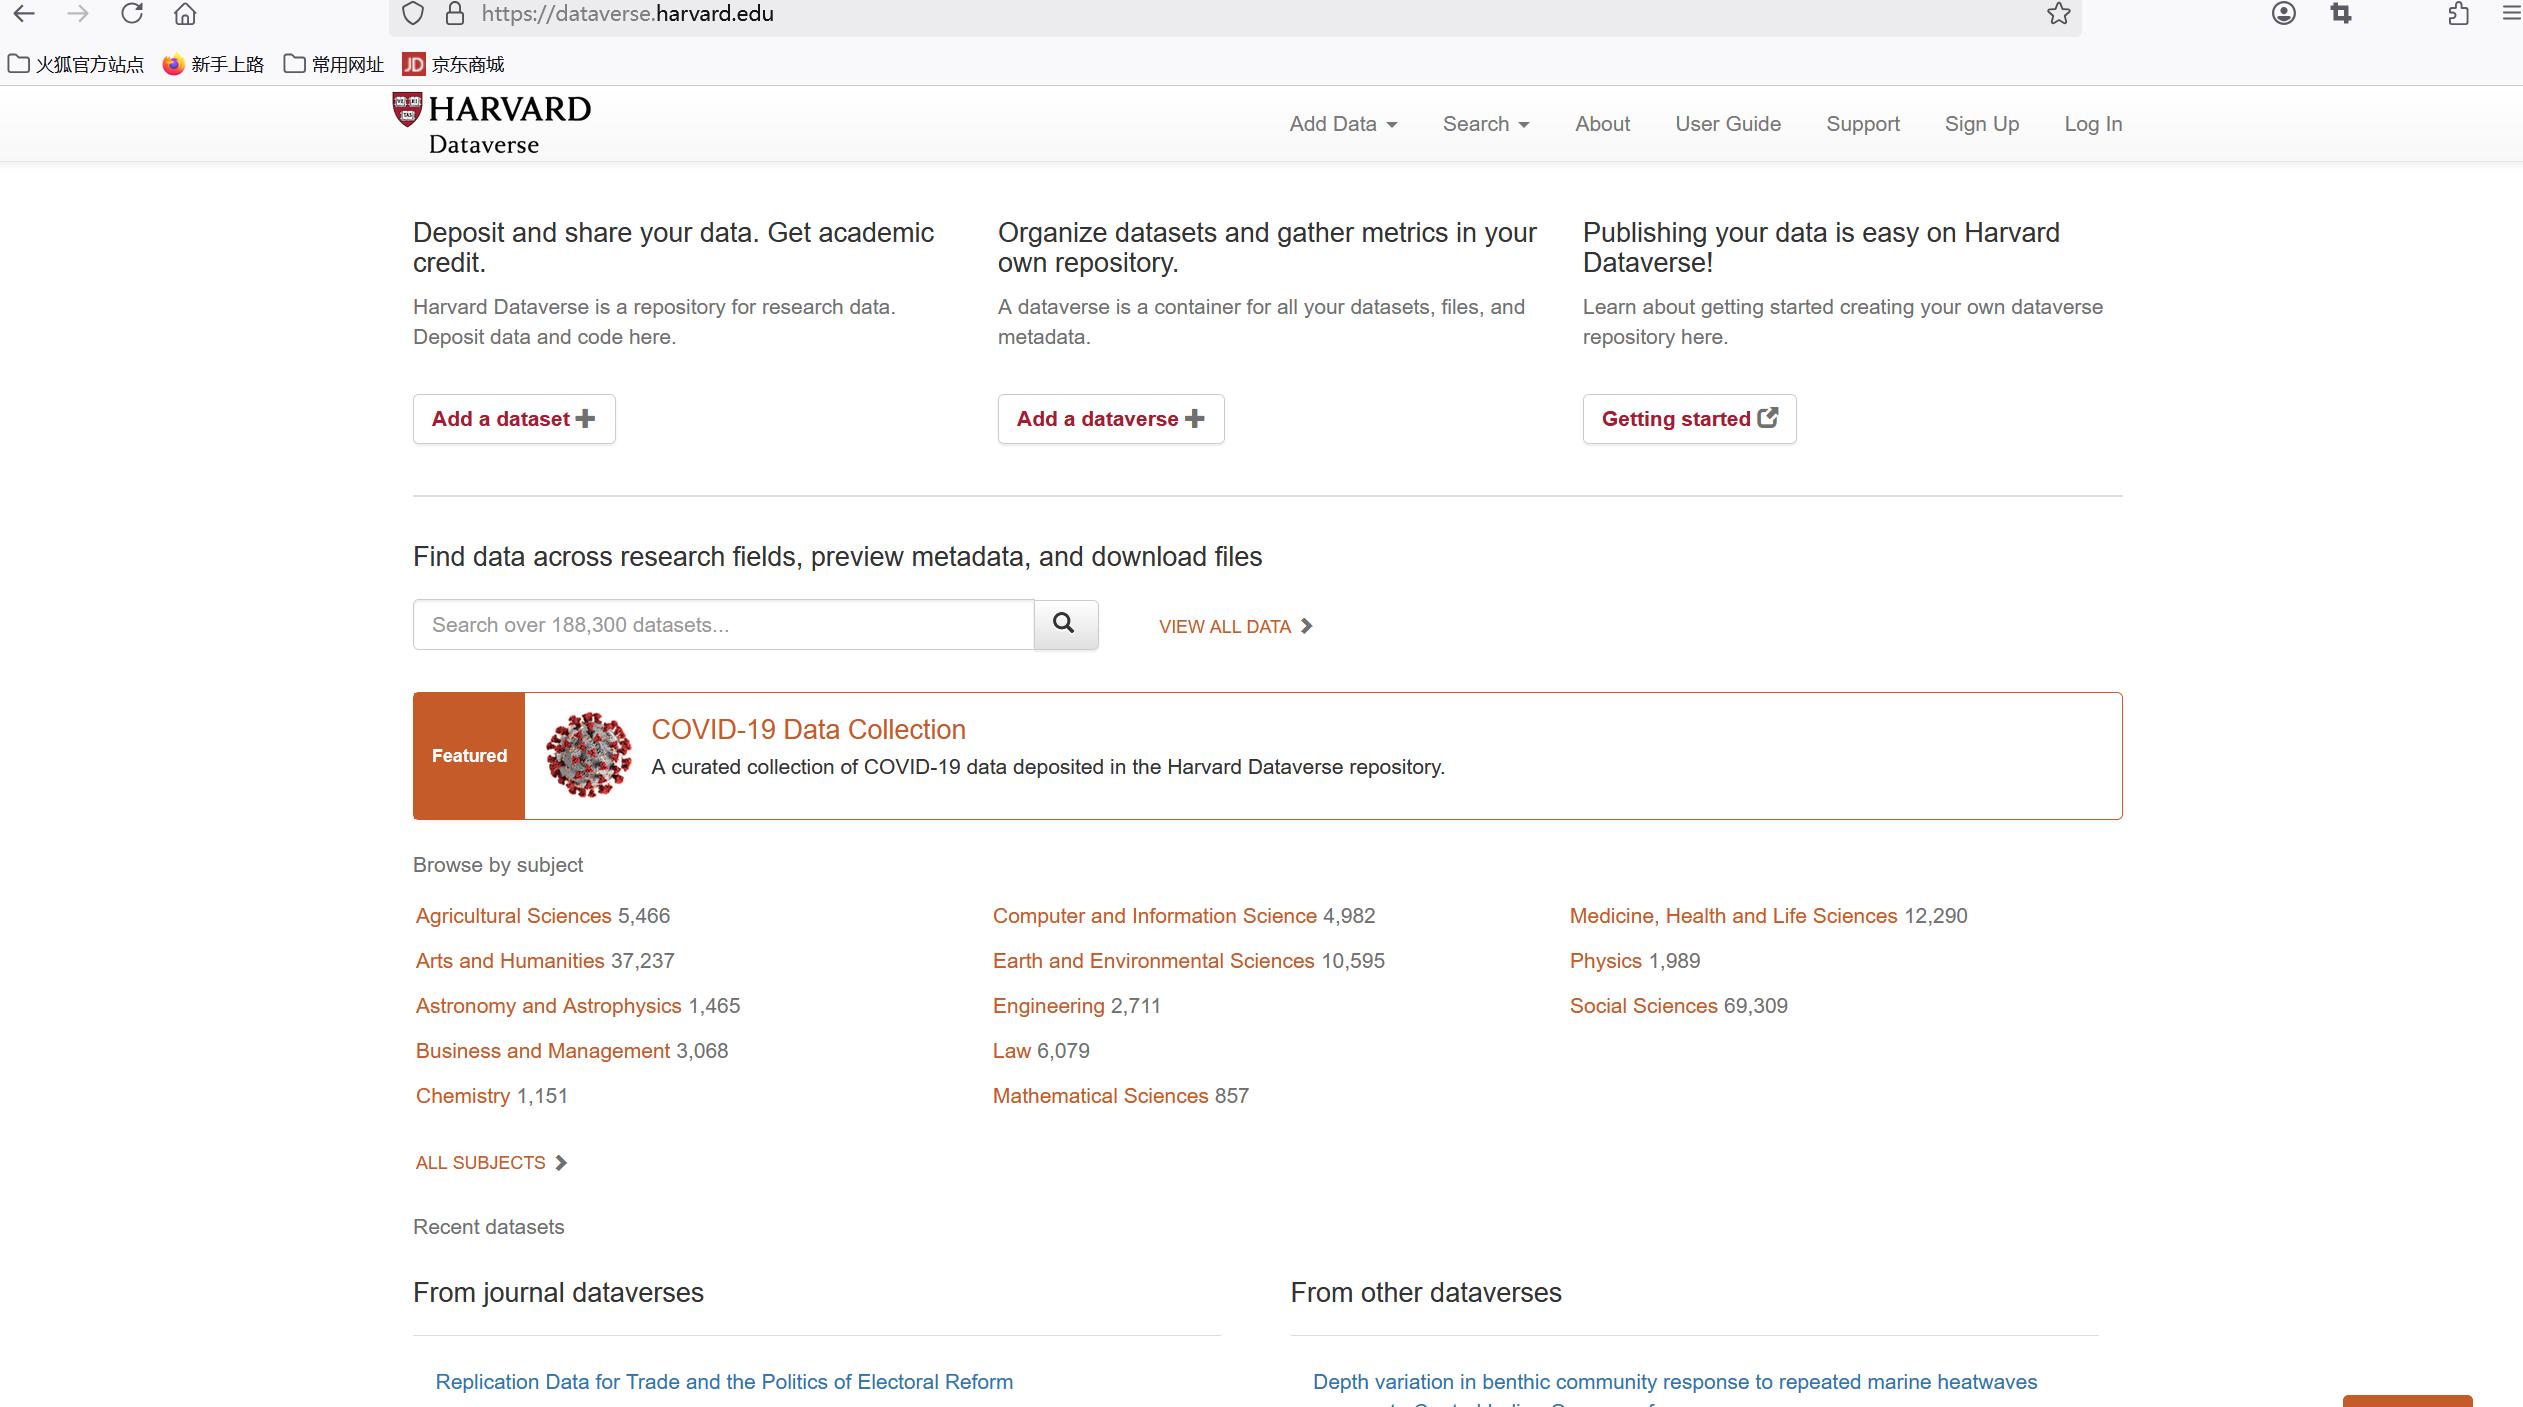
Task: Open COVID-19 Data Collection title link
Action: pos(808,730)
